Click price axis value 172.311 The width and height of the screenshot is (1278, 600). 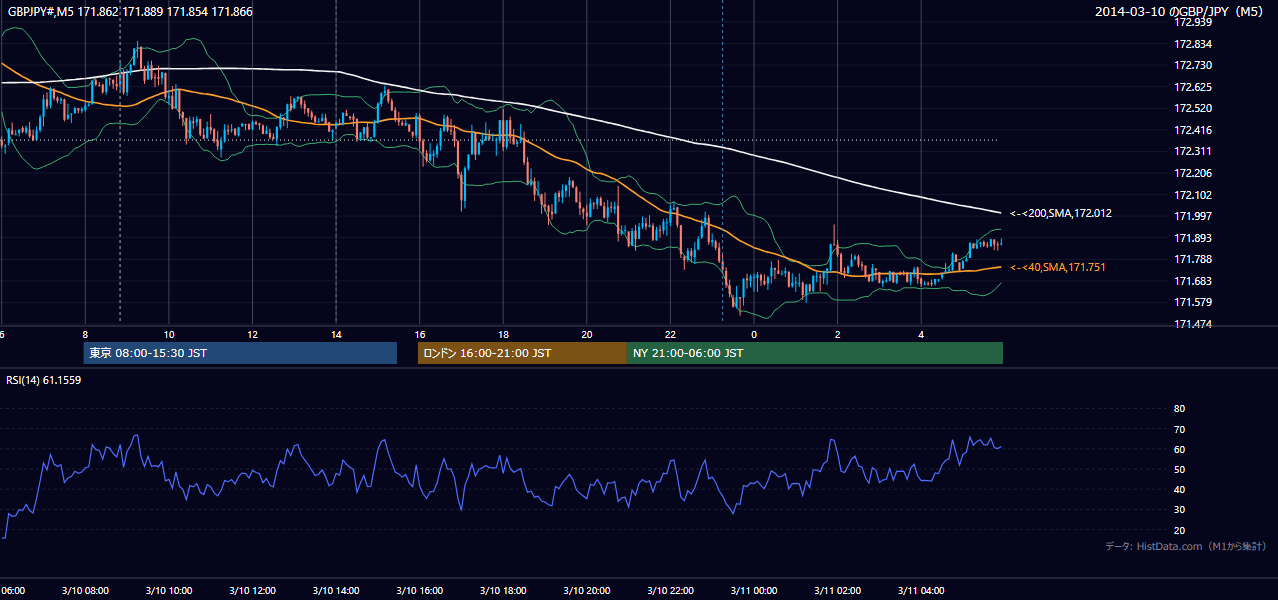click(1192, 152)
